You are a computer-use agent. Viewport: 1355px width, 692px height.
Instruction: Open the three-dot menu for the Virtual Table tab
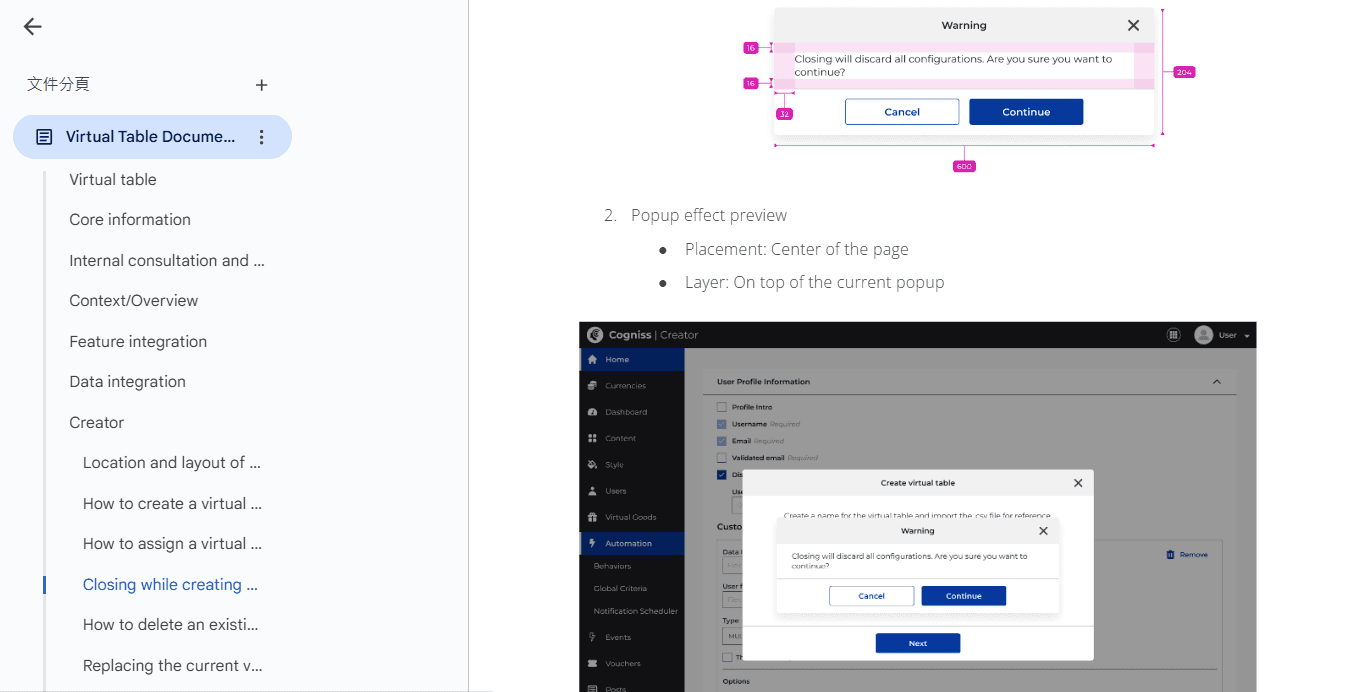262,137
